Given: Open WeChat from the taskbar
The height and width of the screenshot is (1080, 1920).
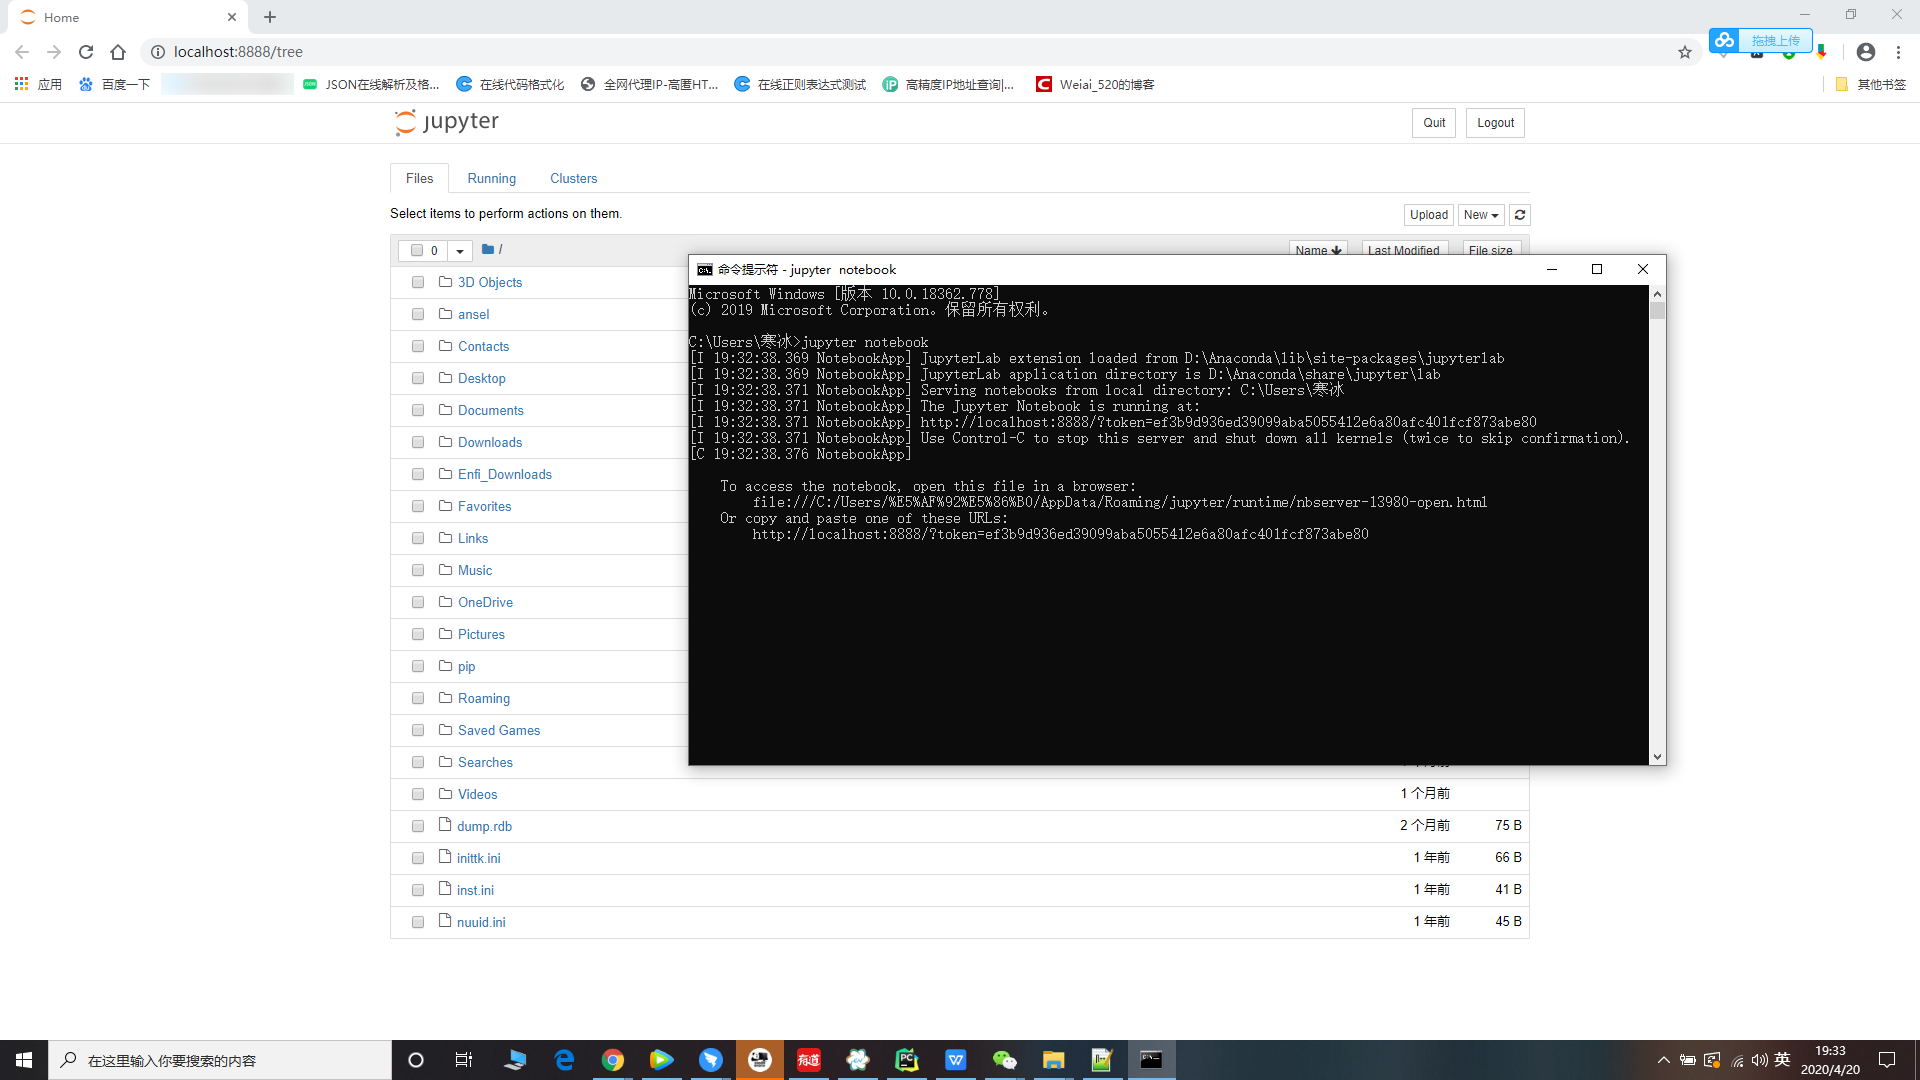Looking at the screenshot, I should pos(1004,1060).
